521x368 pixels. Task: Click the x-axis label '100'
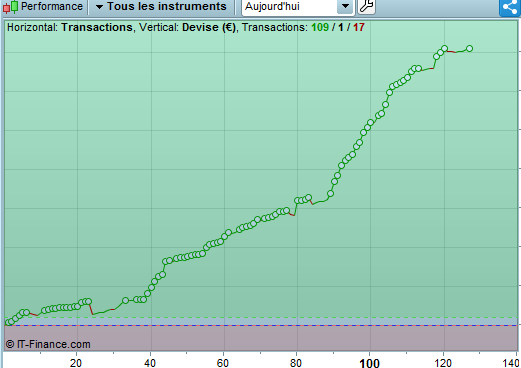[370, 363]
